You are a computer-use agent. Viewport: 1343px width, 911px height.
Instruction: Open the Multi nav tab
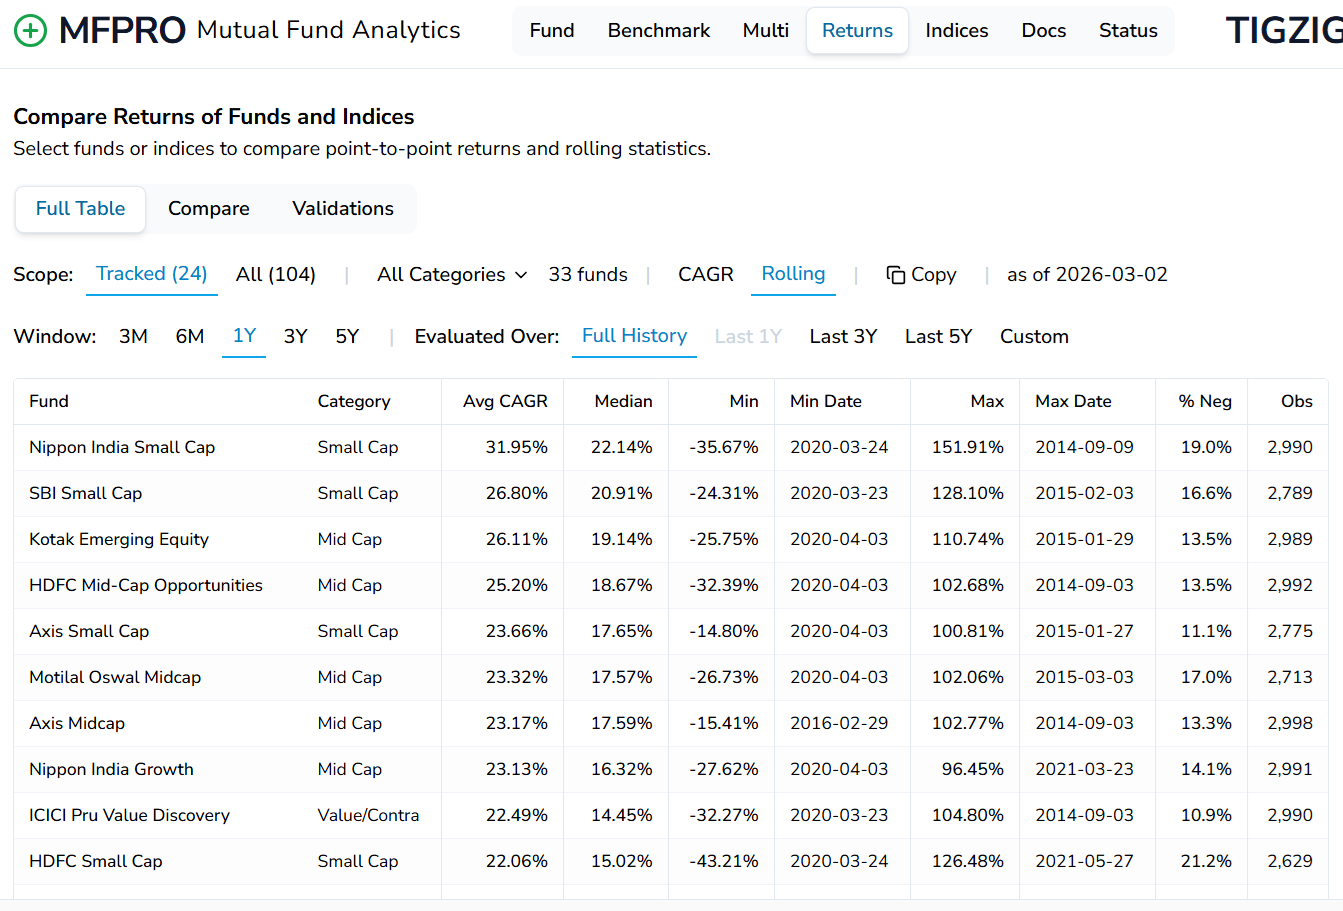pos(766,31)
